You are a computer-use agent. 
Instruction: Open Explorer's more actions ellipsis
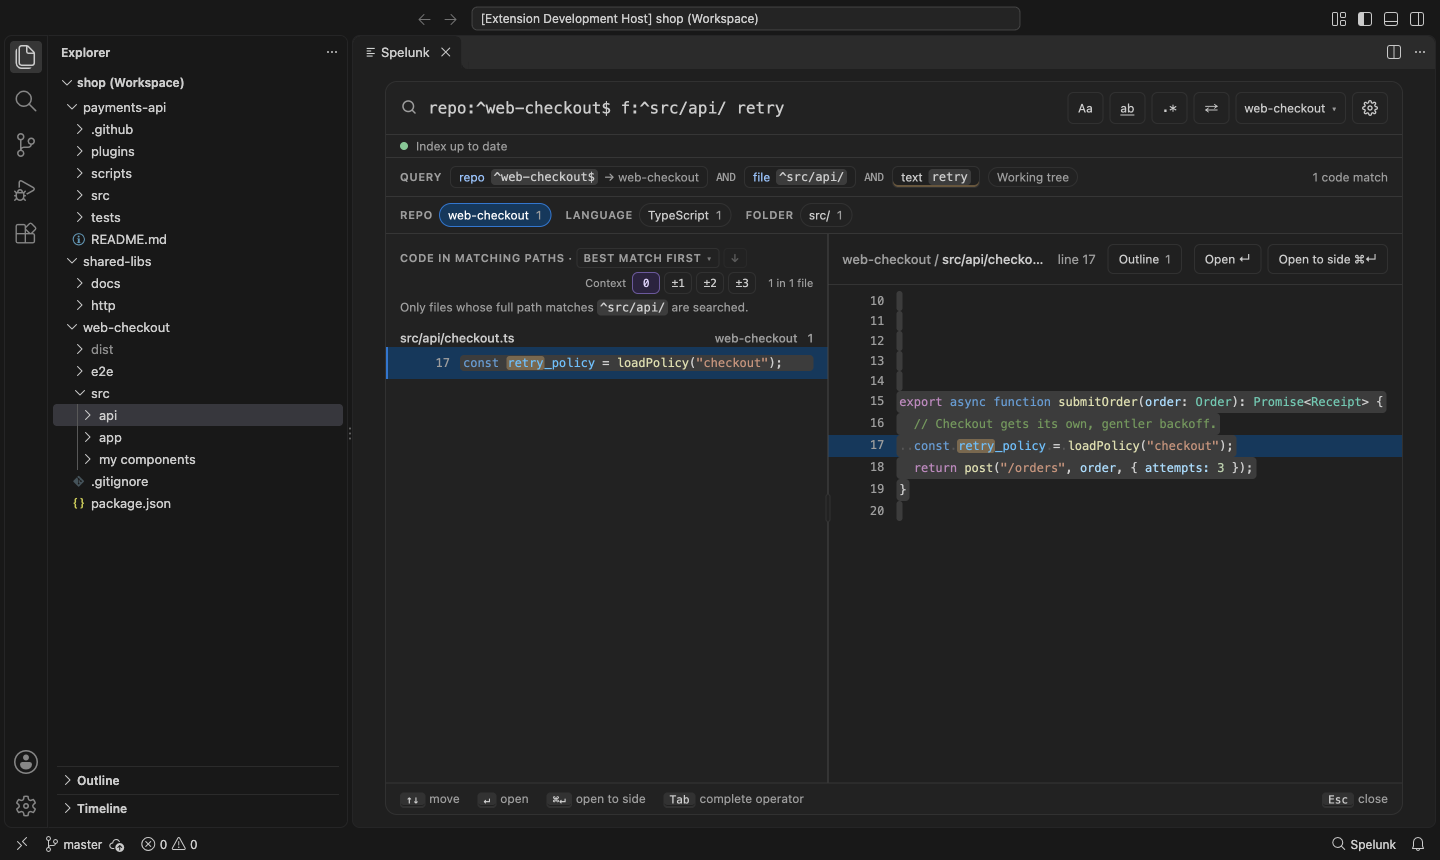(332, 52)
